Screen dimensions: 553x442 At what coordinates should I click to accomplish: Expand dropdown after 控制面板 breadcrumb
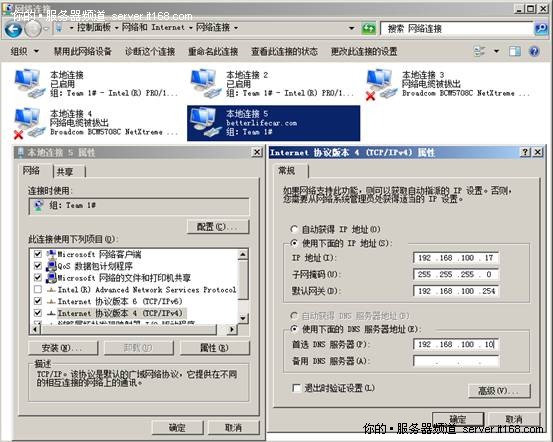[116, 28]
